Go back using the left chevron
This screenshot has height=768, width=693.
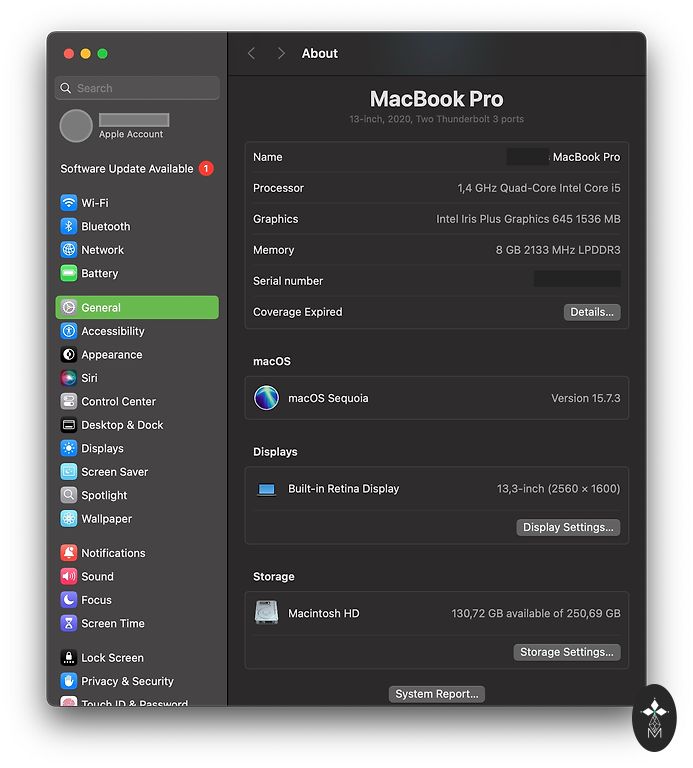click(251, 54)
